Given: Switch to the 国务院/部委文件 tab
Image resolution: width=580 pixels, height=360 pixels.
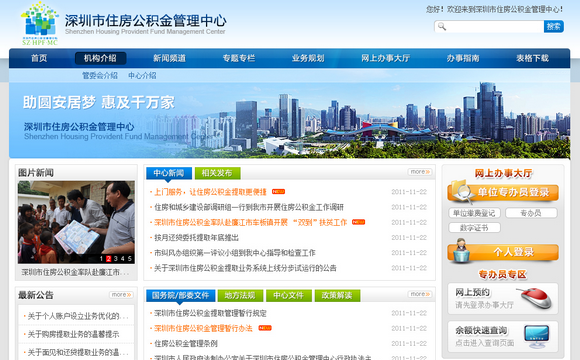Looking at the screenshot, I should [180, 295].
